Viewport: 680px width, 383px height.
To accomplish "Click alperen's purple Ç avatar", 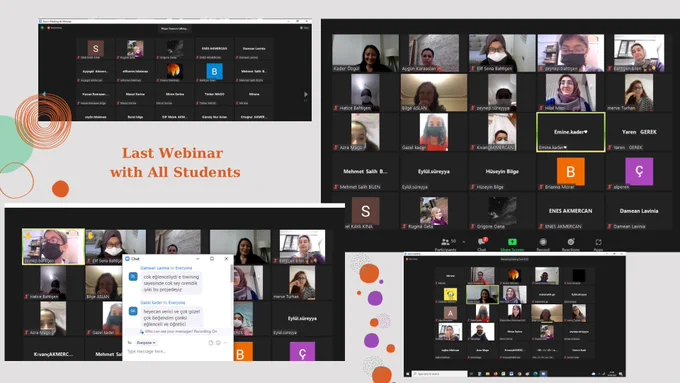I will coord(639,171).
